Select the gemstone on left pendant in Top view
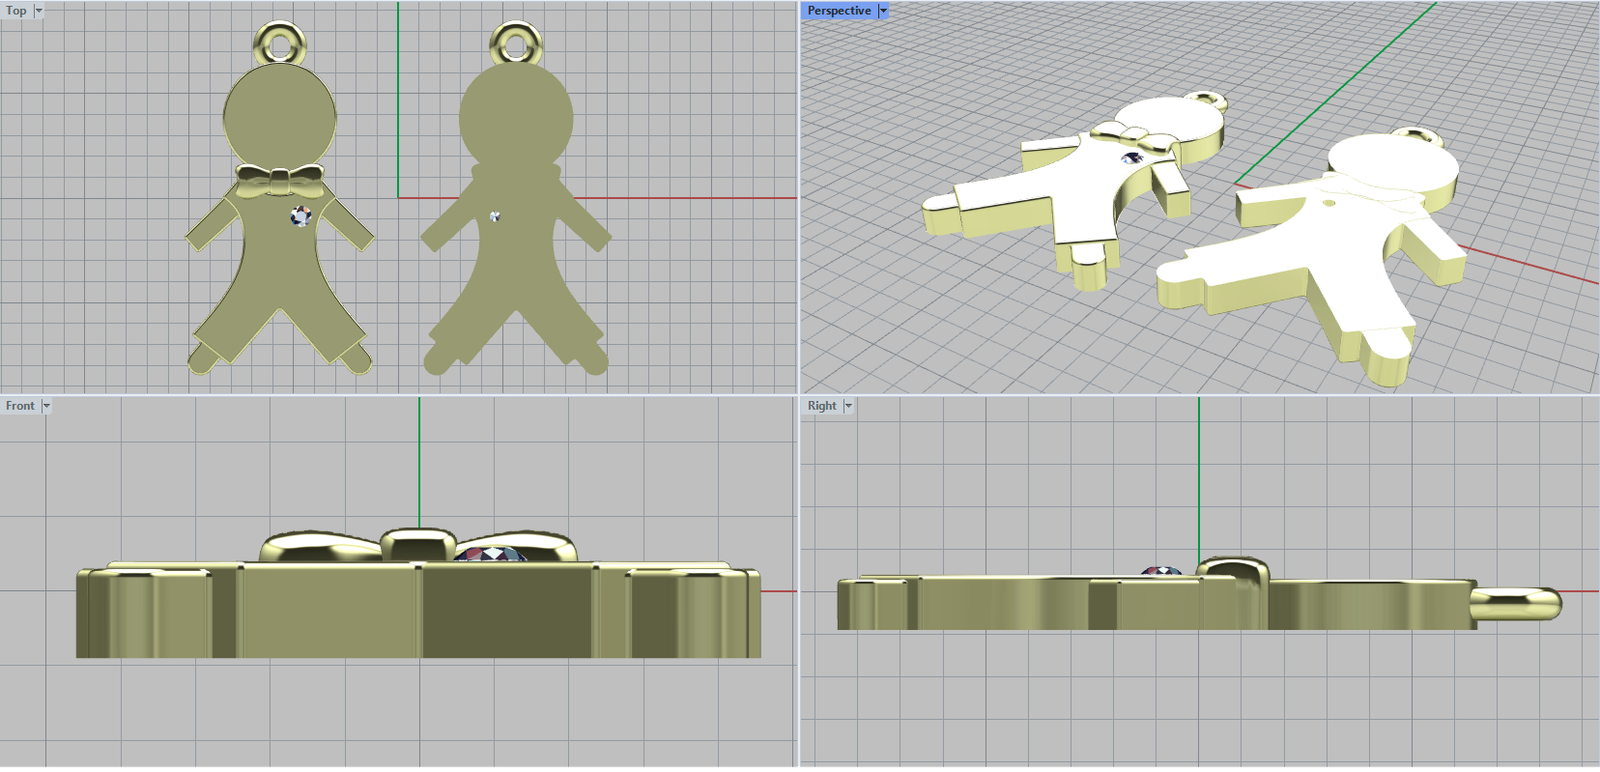1600x772 pixels. [301, 216]
